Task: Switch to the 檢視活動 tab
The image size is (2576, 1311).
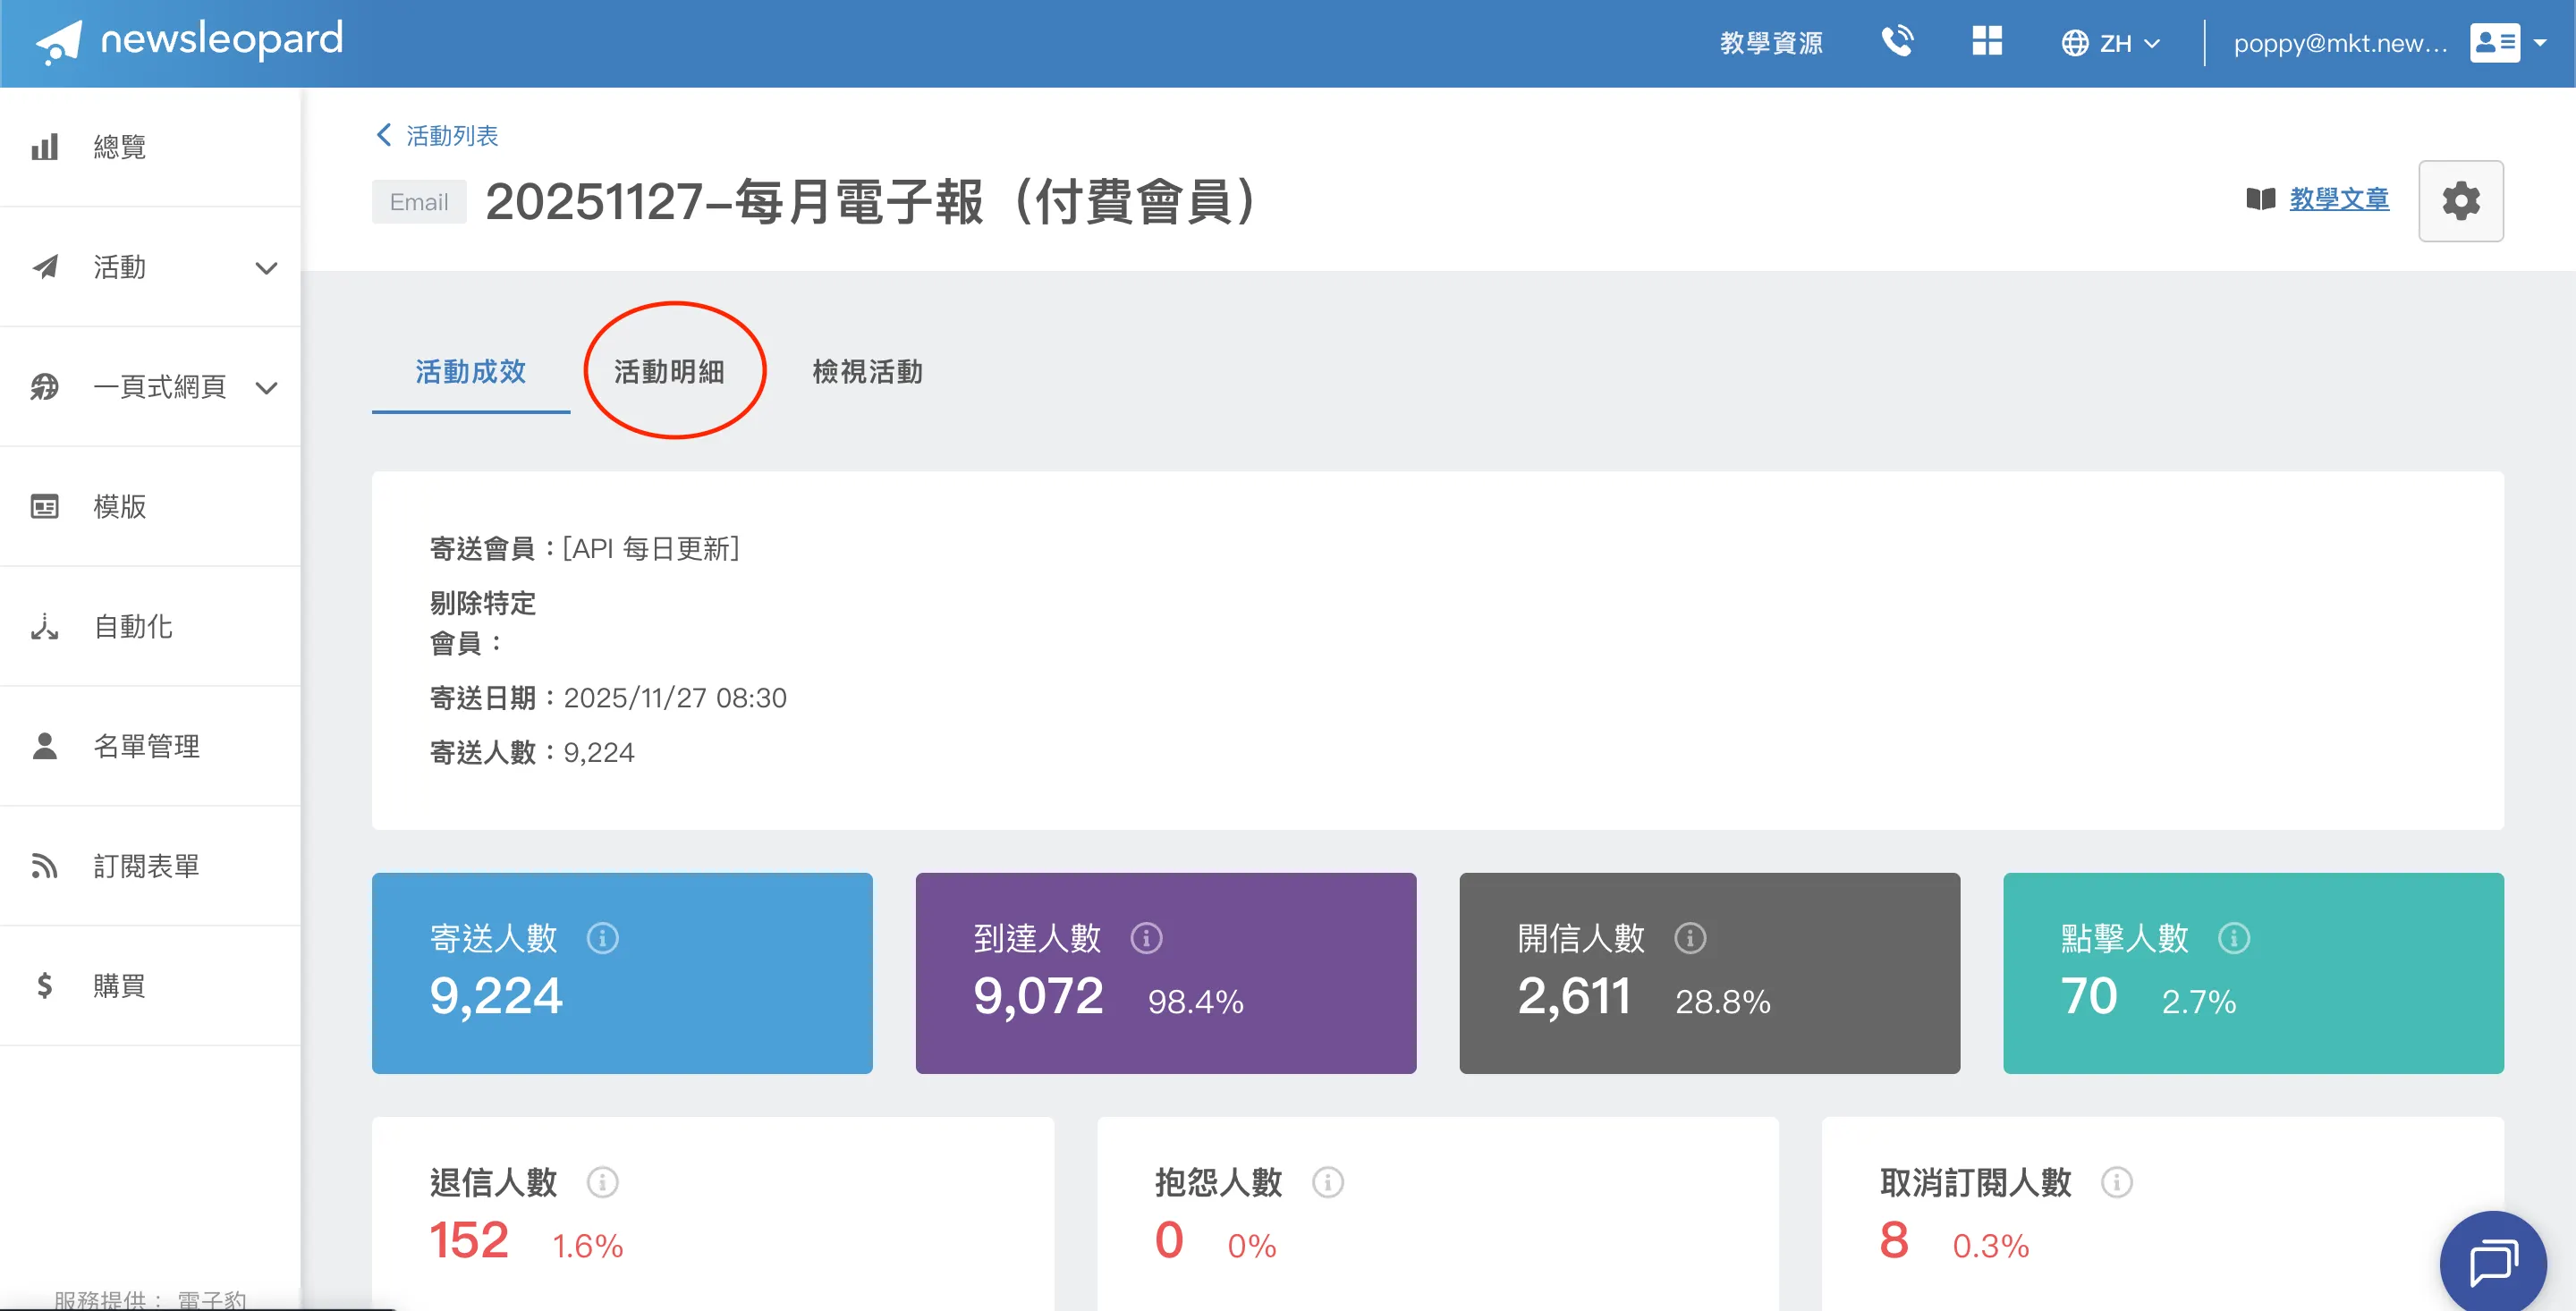Action: click(867, 372)
